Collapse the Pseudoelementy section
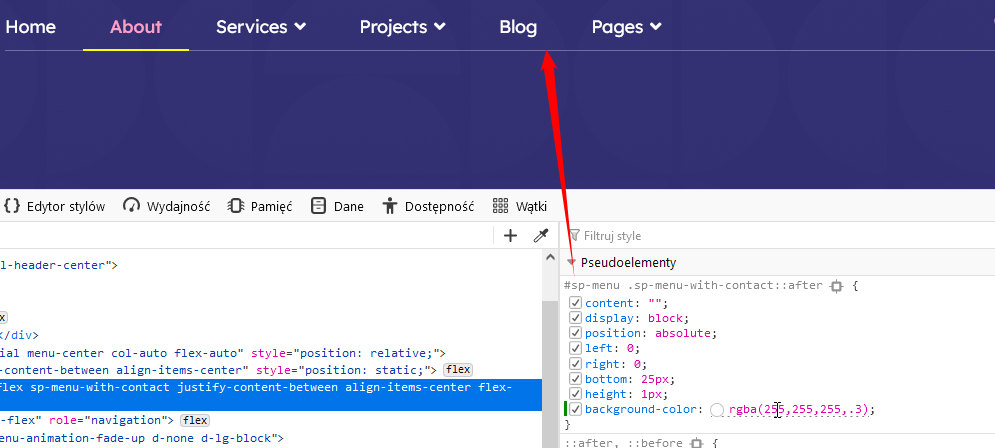This screenshot has height=448, width=995. pos(571,263)
